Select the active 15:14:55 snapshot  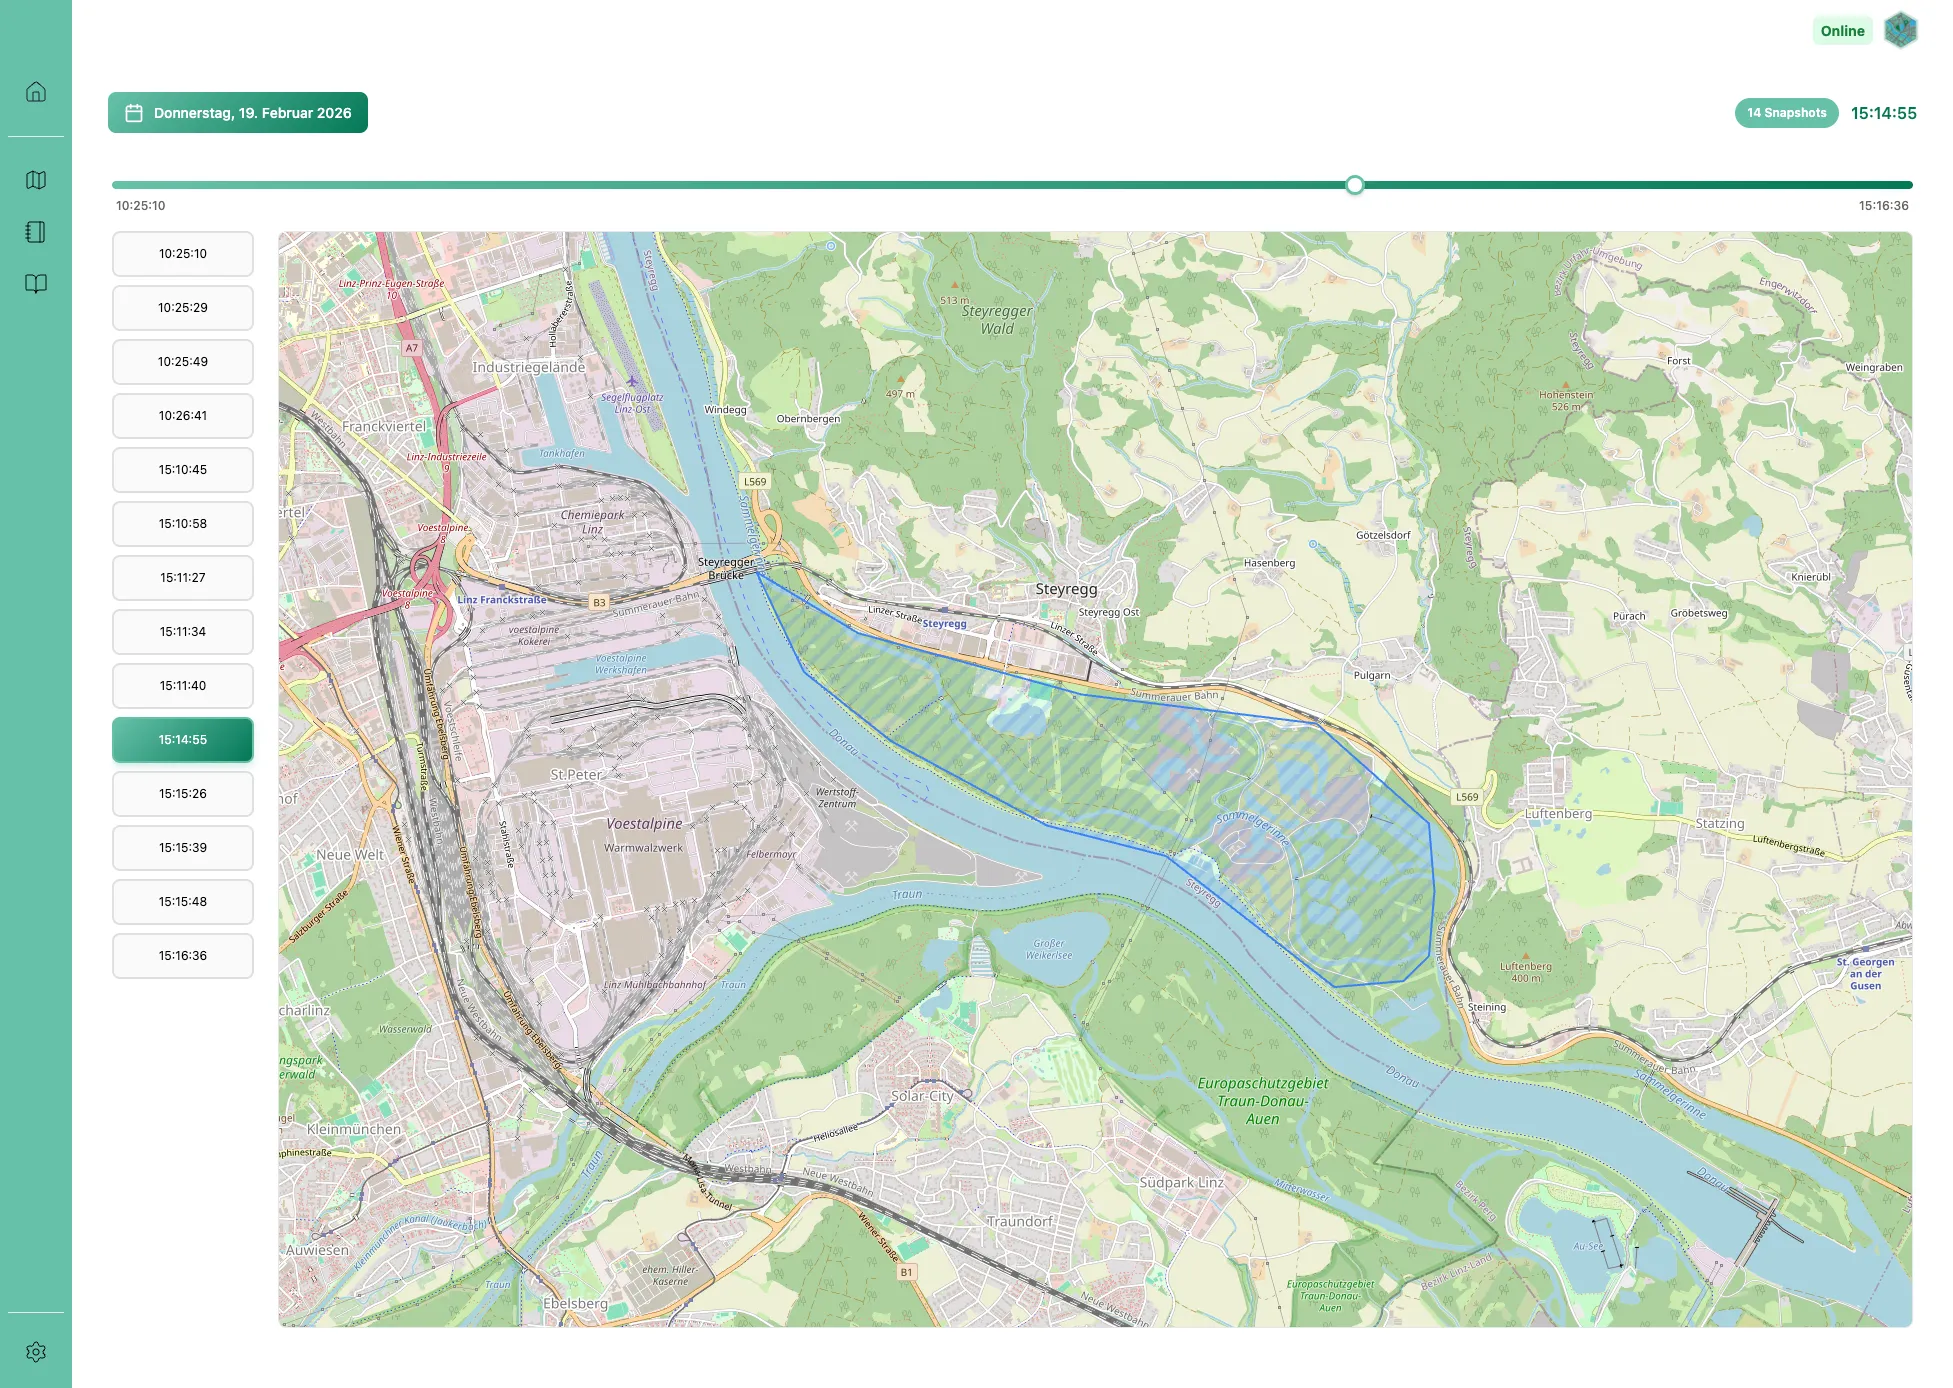(x=183, y=740)
